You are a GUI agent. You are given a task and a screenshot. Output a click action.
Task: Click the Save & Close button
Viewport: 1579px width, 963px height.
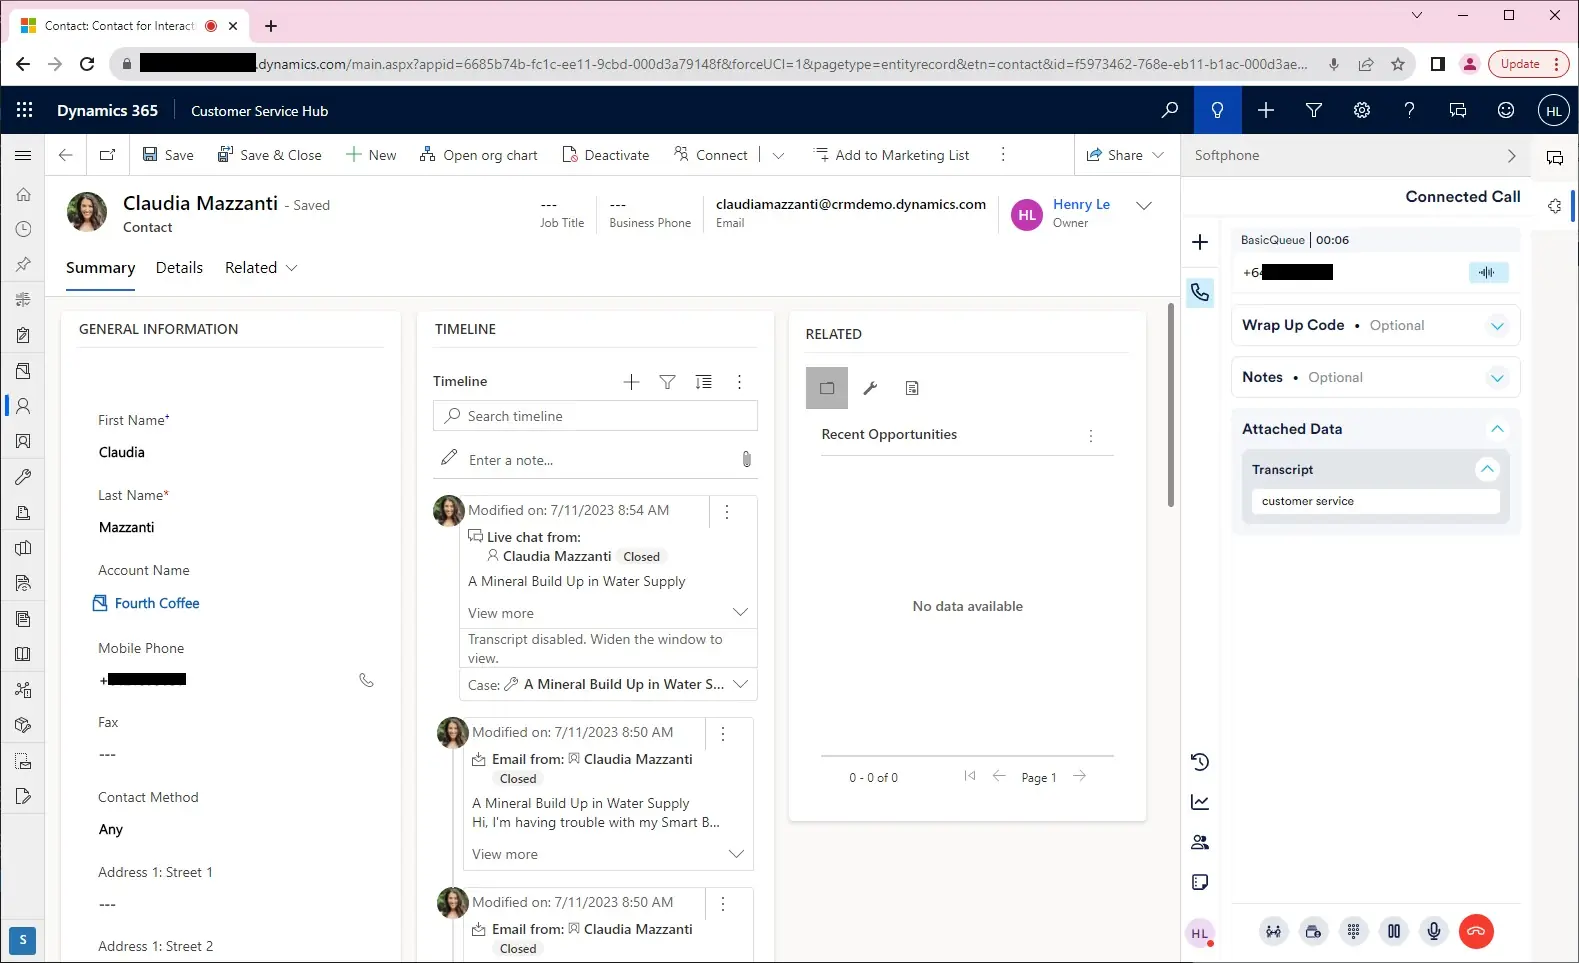point(271,155)
